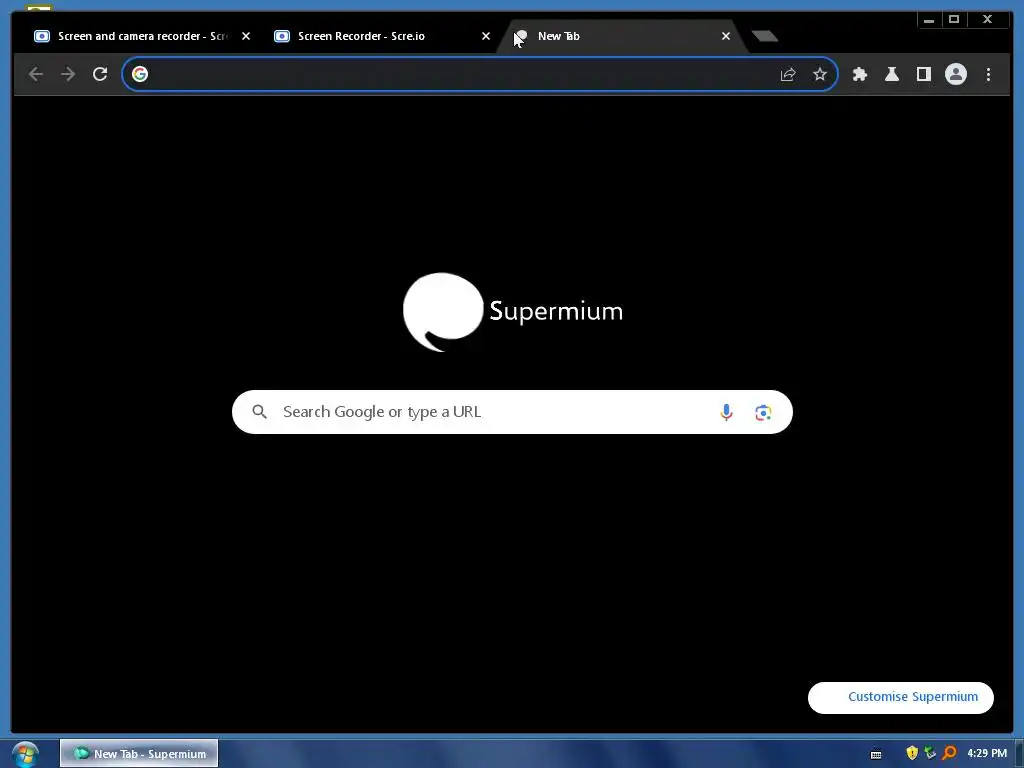This screenshot has height=768, width=1024.
Task: Open a new tab with the new-tab button
Action: (x=765, y=36)
